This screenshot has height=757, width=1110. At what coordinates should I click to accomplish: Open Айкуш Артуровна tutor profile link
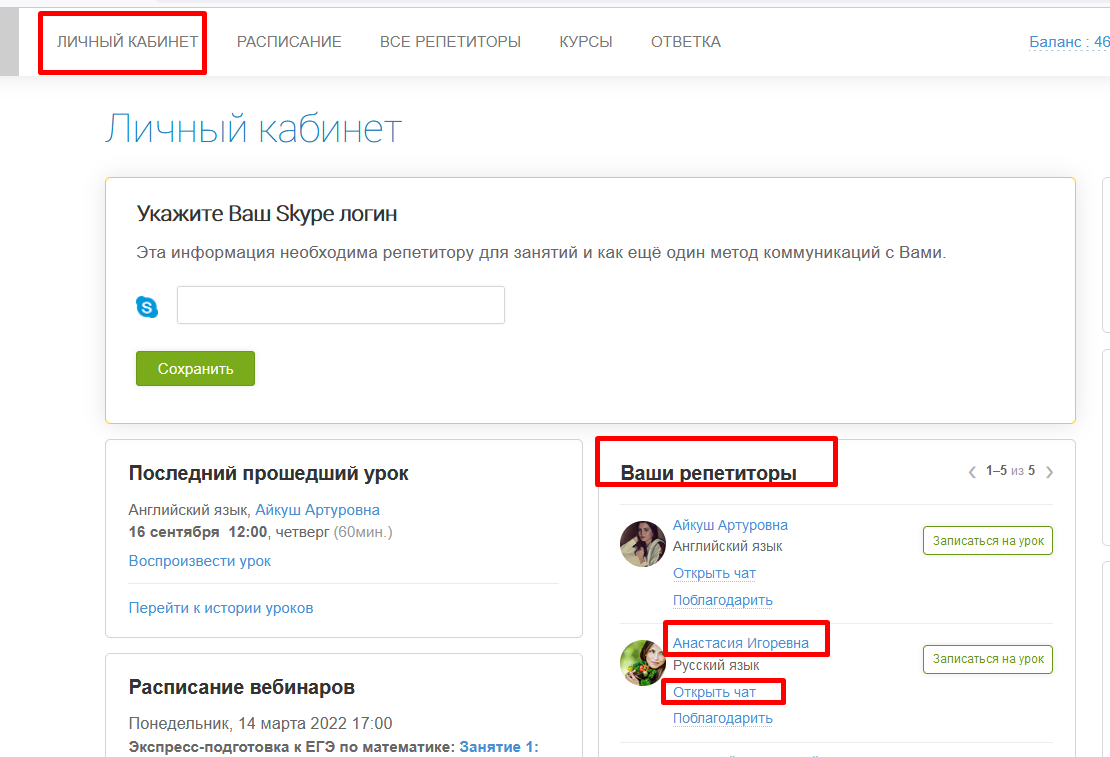tap(730, 525)
